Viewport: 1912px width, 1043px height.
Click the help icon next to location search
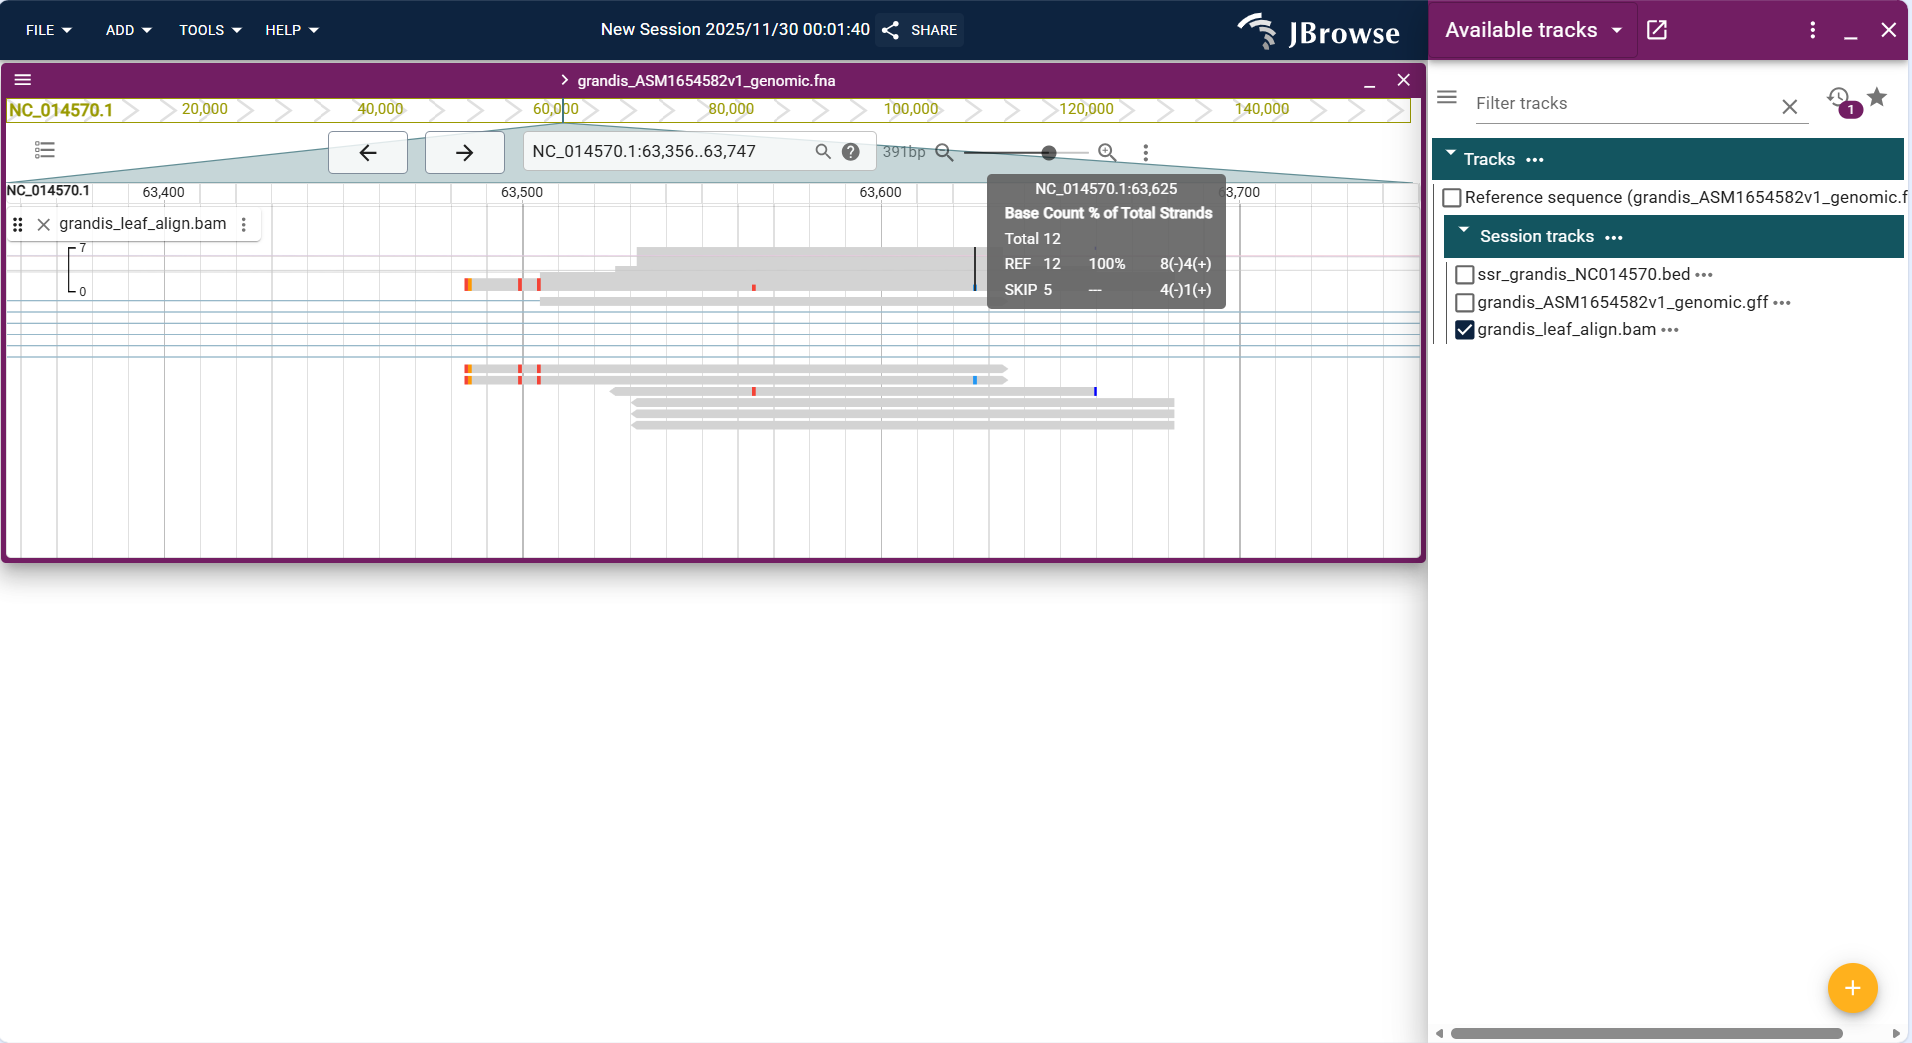[x=850, y=152]
